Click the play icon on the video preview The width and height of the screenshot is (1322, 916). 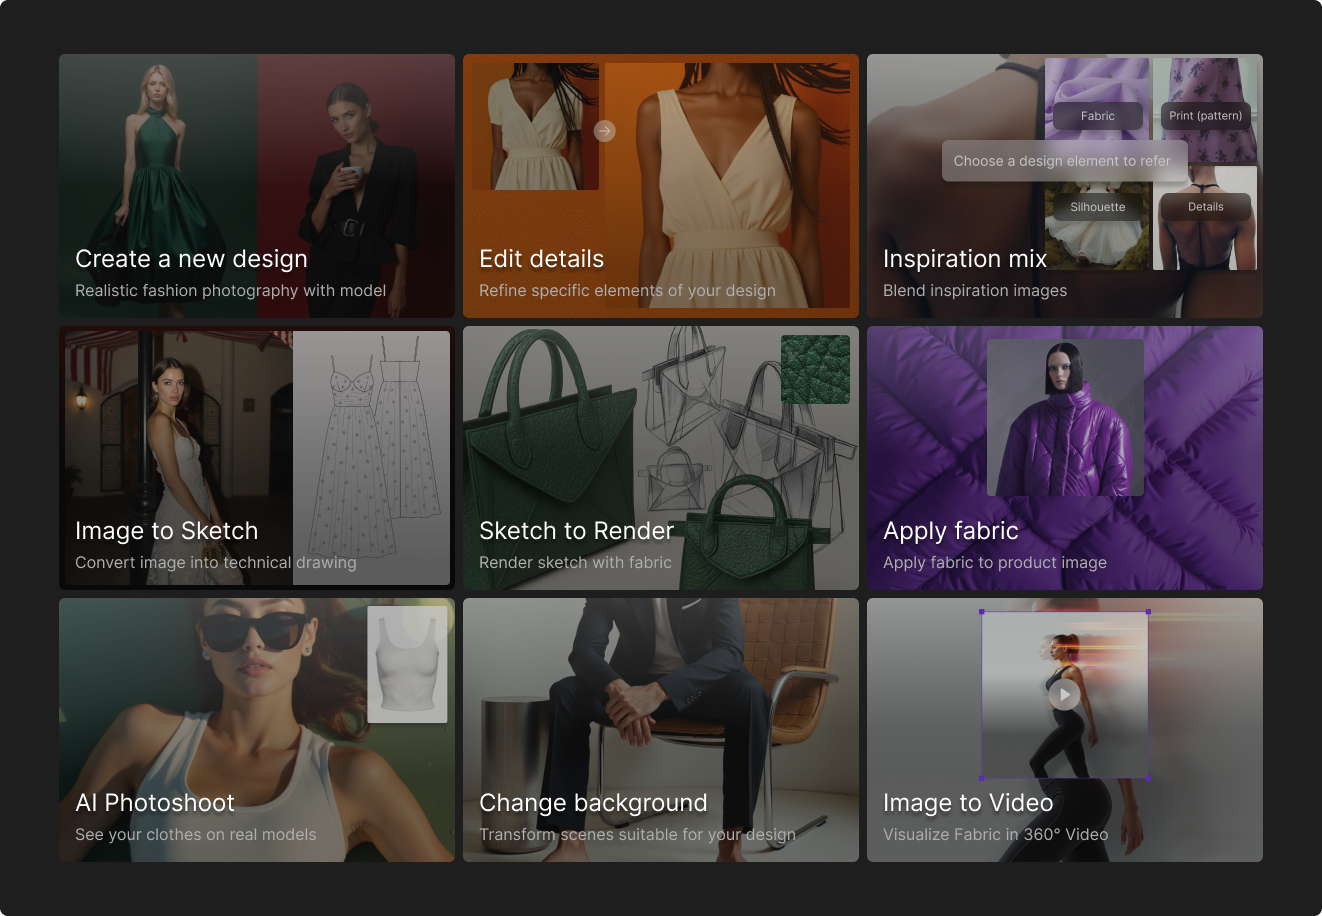[1064, 695]
